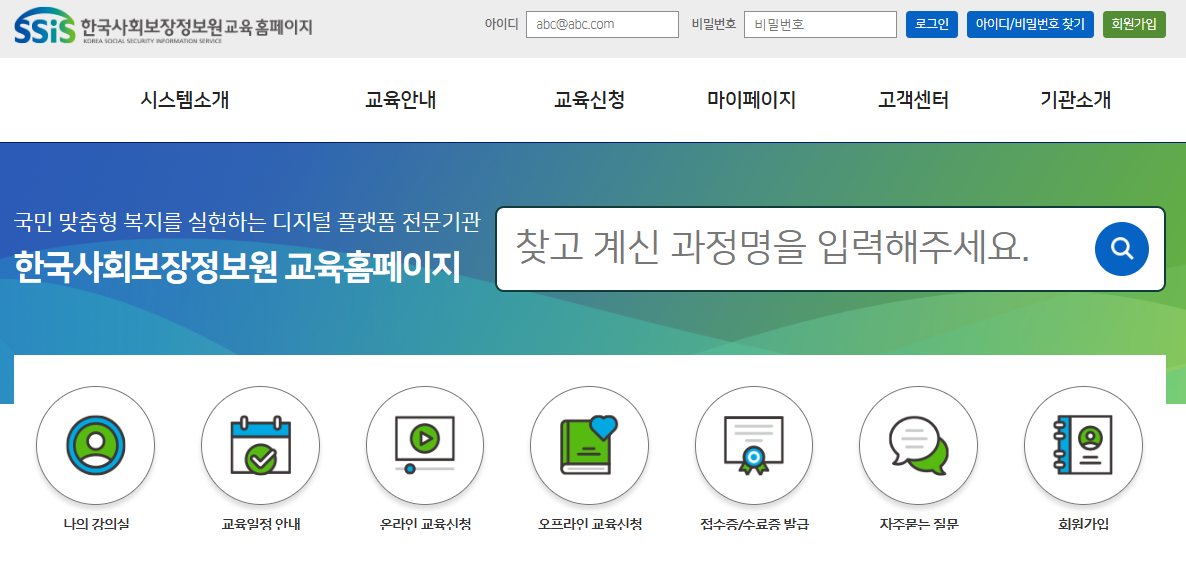Viewport: 1186px width, 562px height.
Task: Click the magnifier search button
Action: click(x=1122, y=249)
